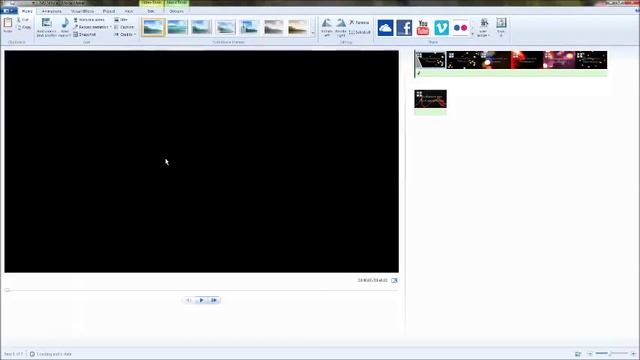
Task: Open the Save movie dropdown
Action: tap(484, 28)
